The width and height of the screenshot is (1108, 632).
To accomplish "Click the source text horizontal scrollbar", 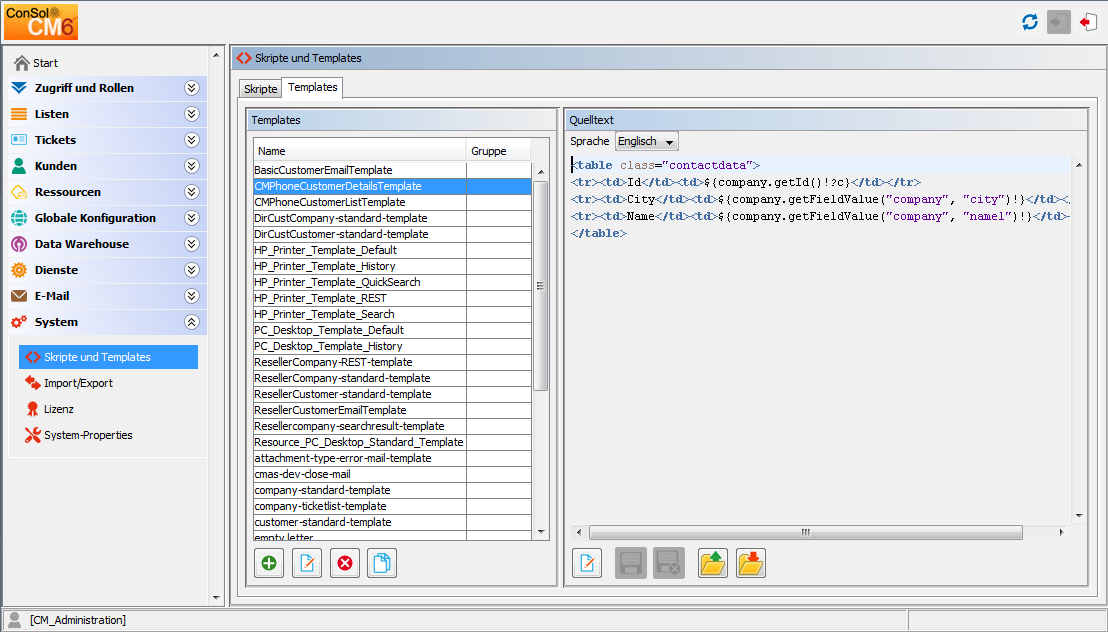I will [x=805, y=533].
